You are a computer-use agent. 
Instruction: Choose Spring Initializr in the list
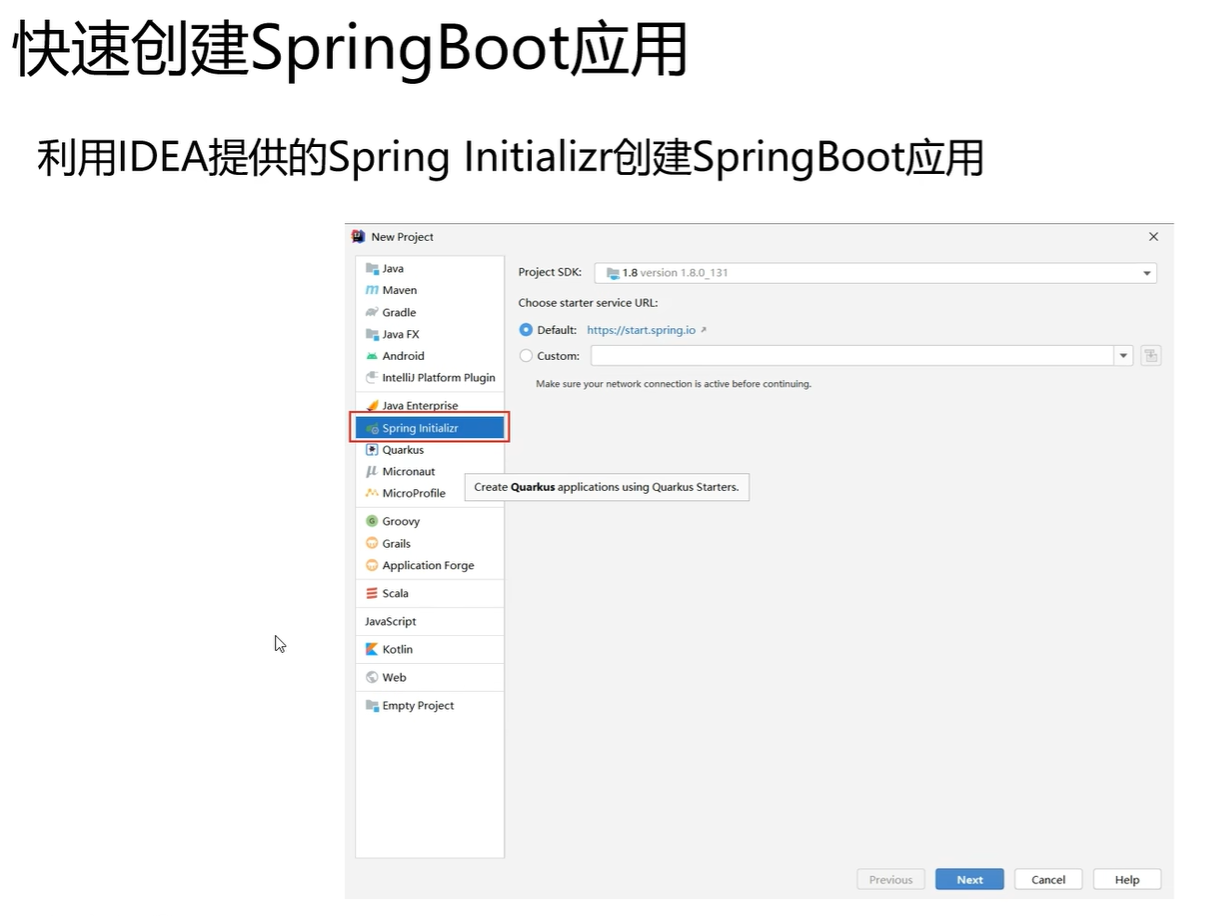tap(430, 428)
